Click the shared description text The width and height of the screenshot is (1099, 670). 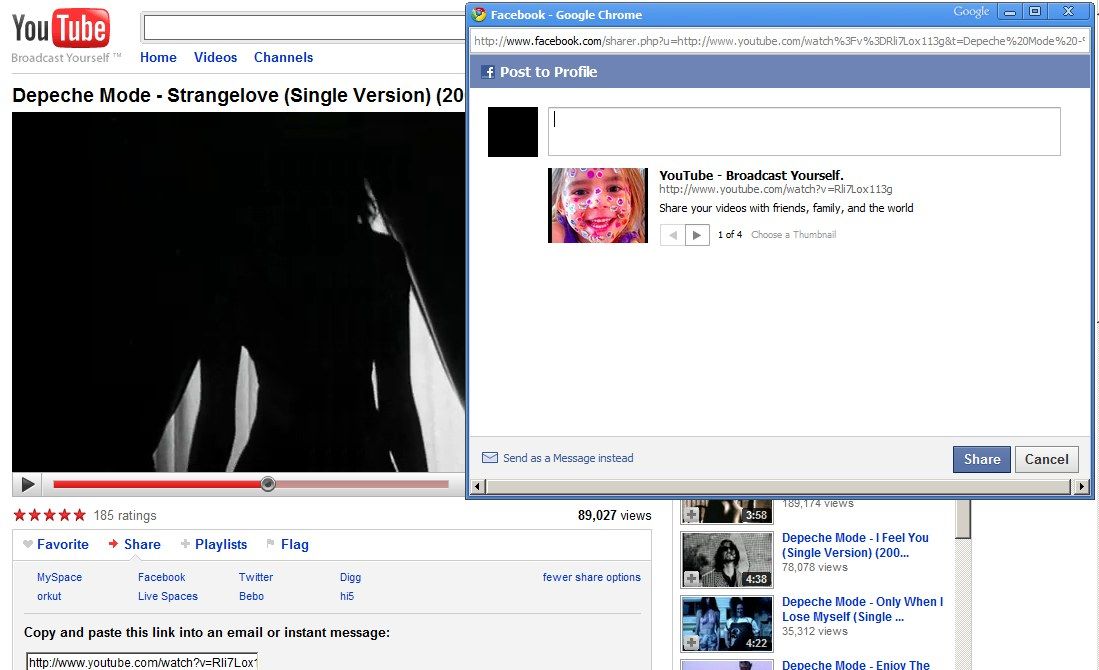point(786,208)
